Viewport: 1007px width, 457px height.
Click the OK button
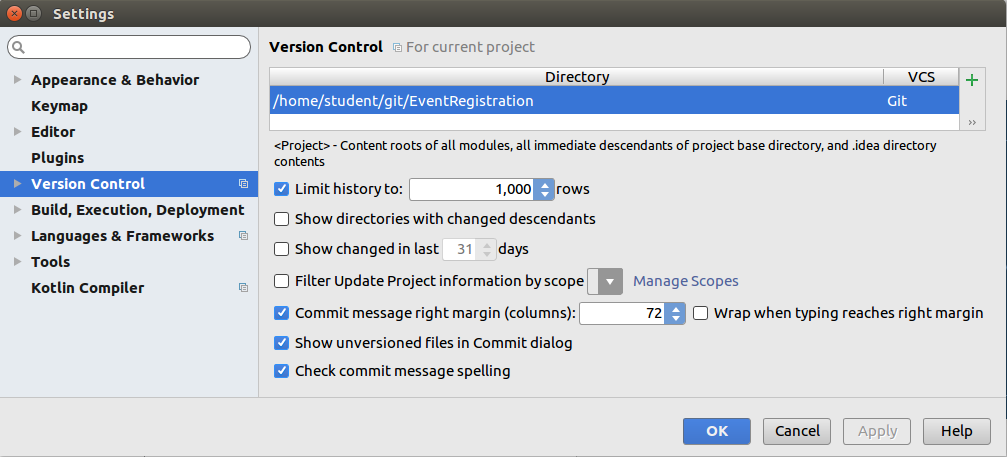(716, 431)
